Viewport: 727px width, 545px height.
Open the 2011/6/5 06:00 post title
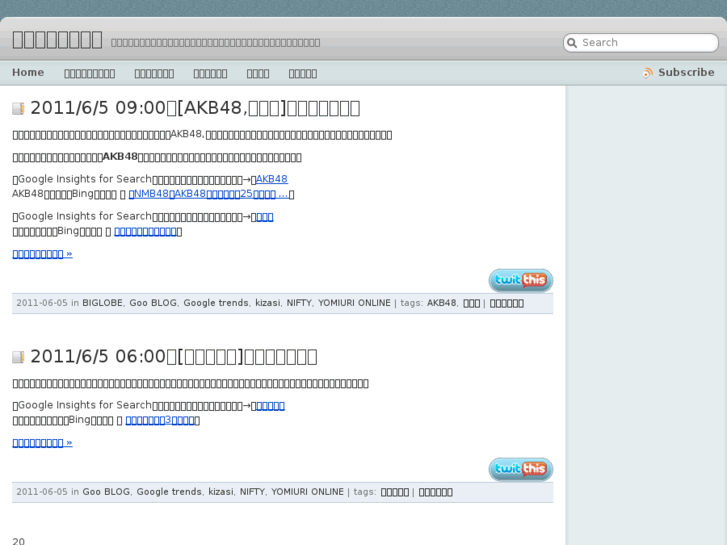pyautogui.click(x=174, y=357)
